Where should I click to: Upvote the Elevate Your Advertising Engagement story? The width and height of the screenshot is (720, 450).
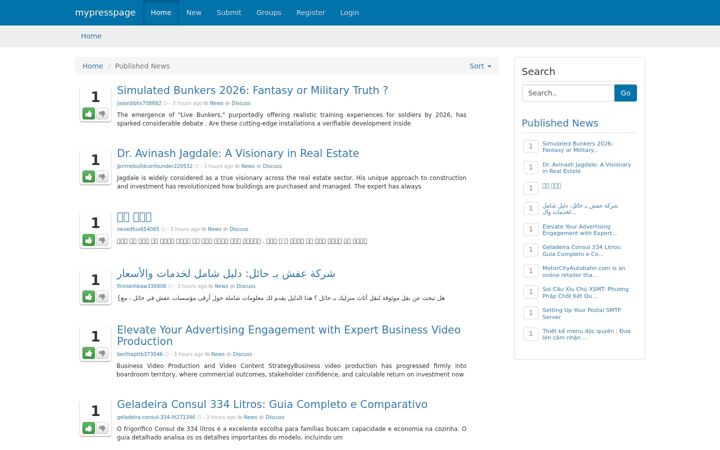click(x=89, y=353)
